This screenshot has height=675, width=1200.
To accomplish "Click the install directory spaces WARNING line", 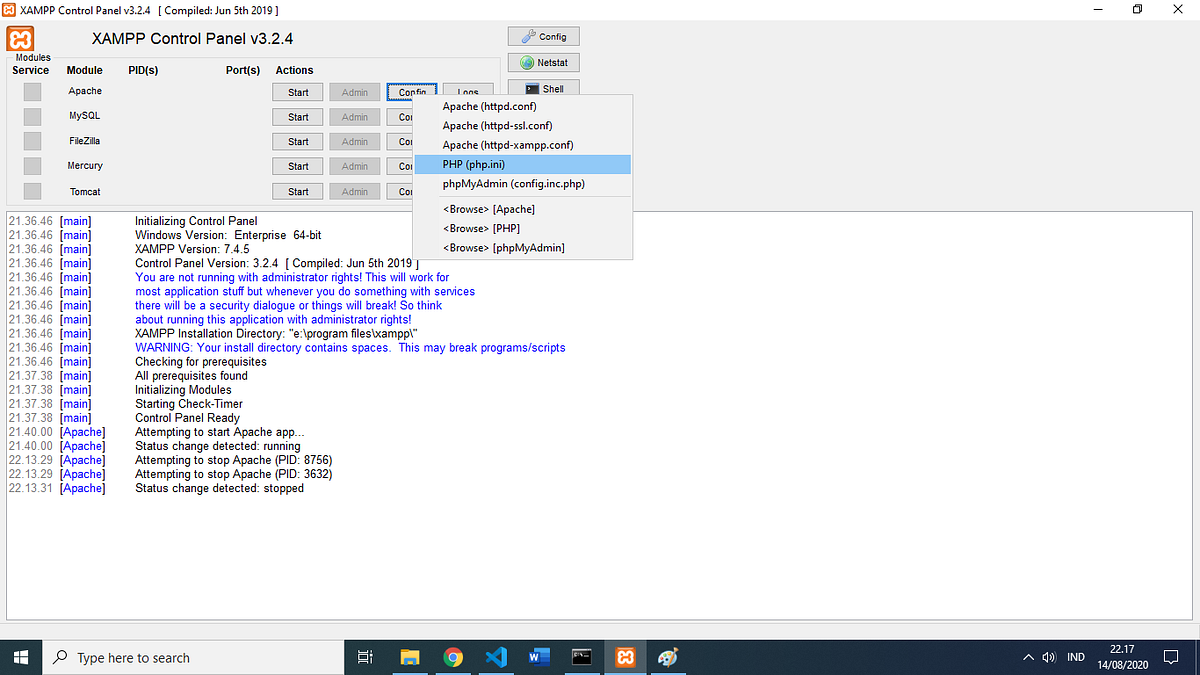I will pyautogui.click(x=350, y=348).
